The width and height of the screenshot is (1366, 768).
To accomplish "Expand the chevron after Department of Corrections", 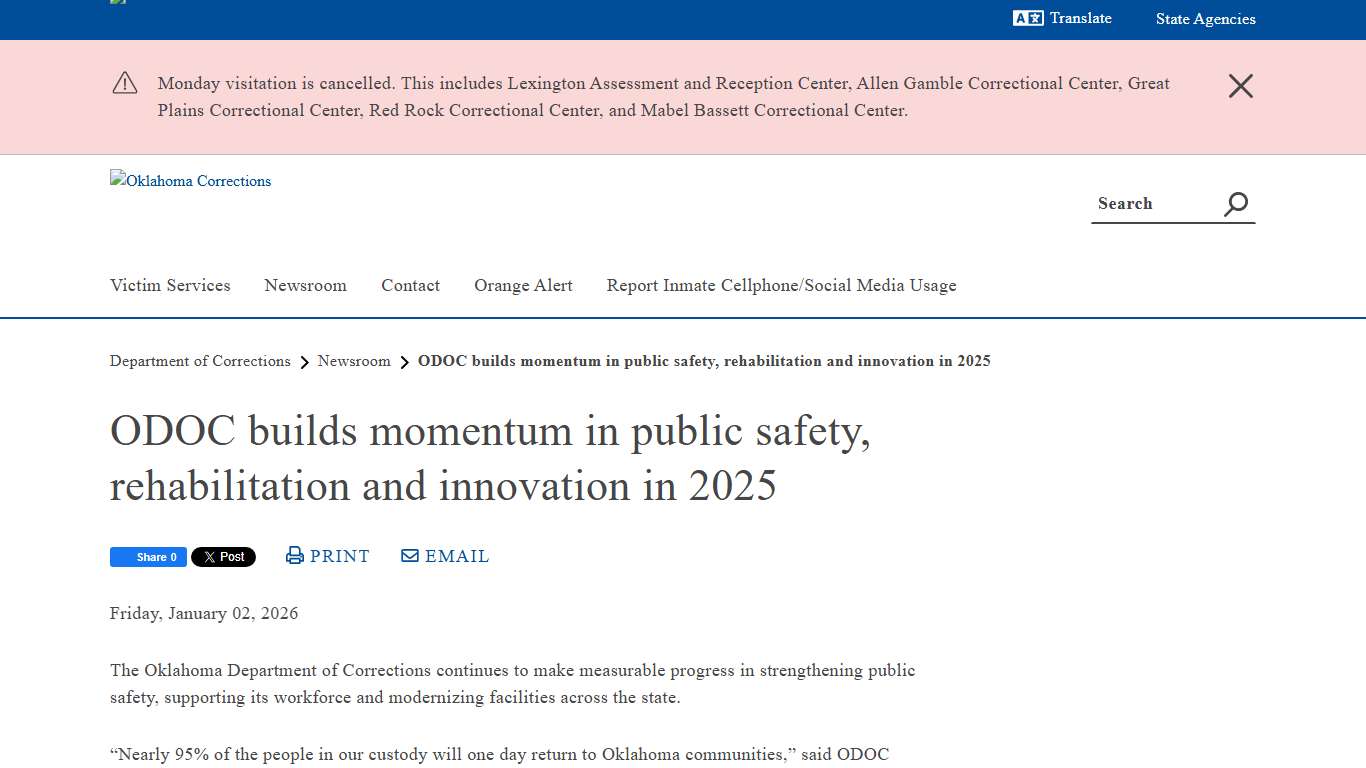I will (x=304, y=362).
